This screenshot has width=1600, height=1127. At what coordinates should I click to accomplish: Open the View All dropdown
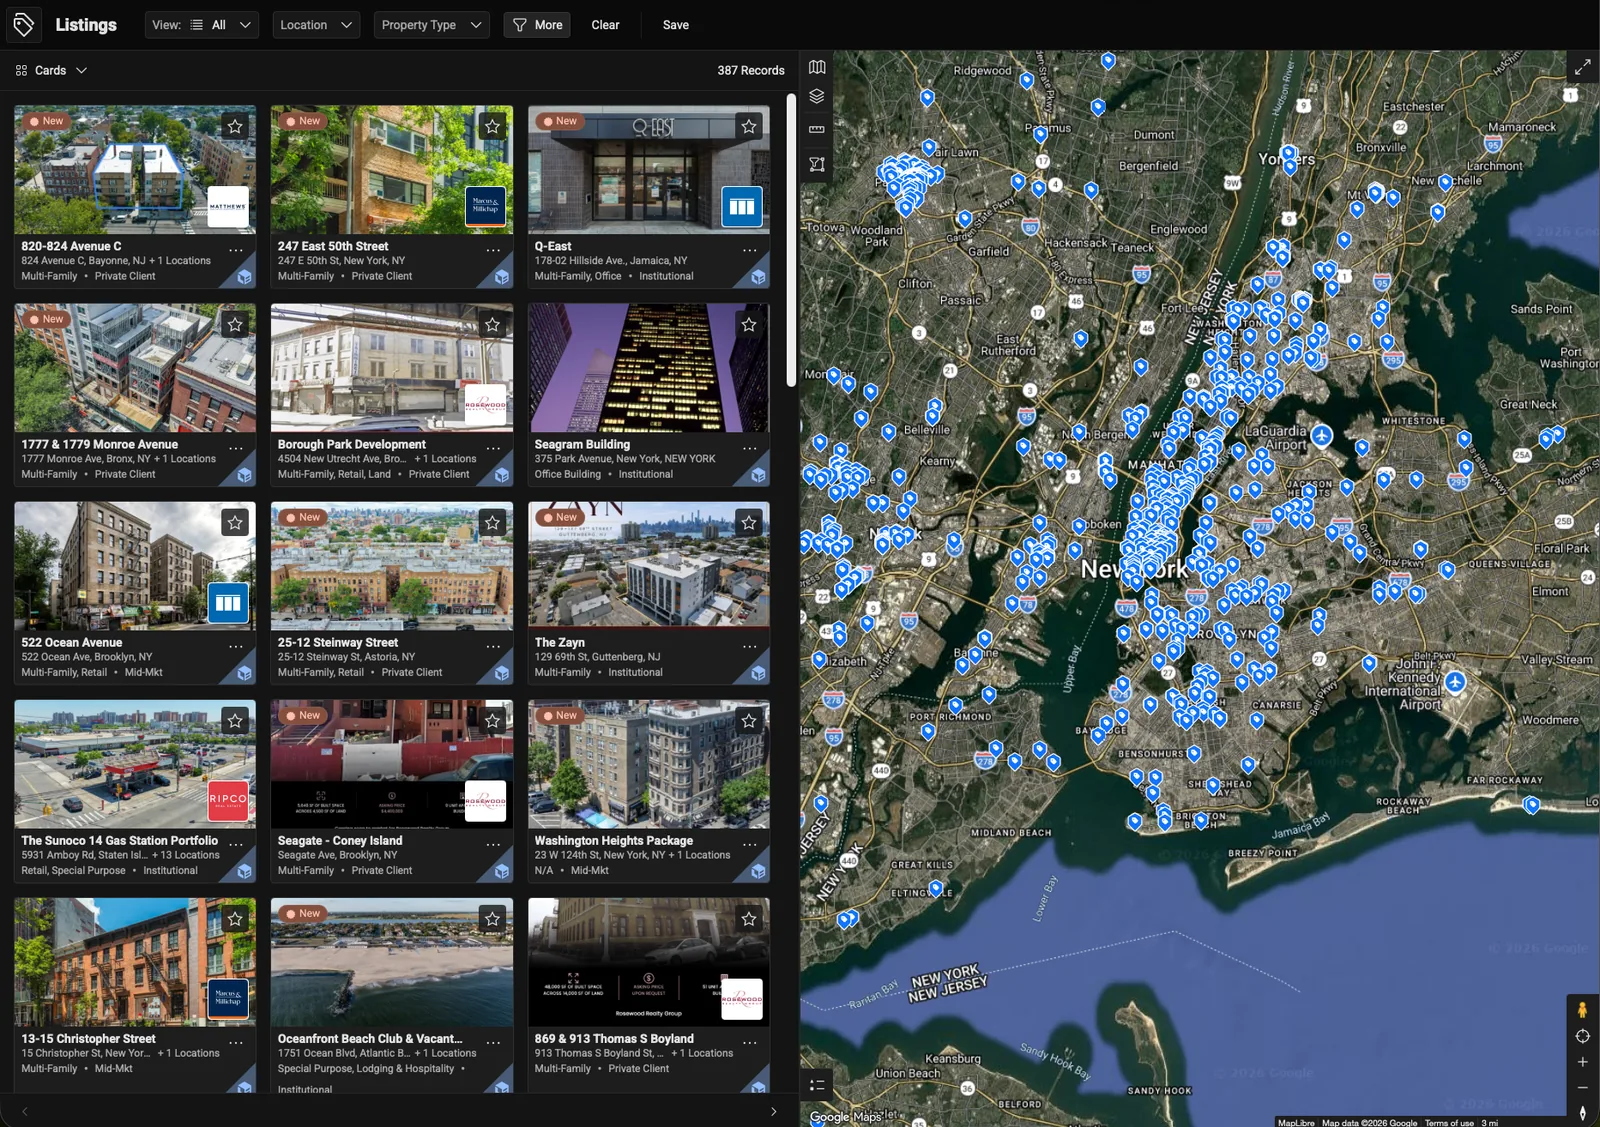click(x=201, y=25)
